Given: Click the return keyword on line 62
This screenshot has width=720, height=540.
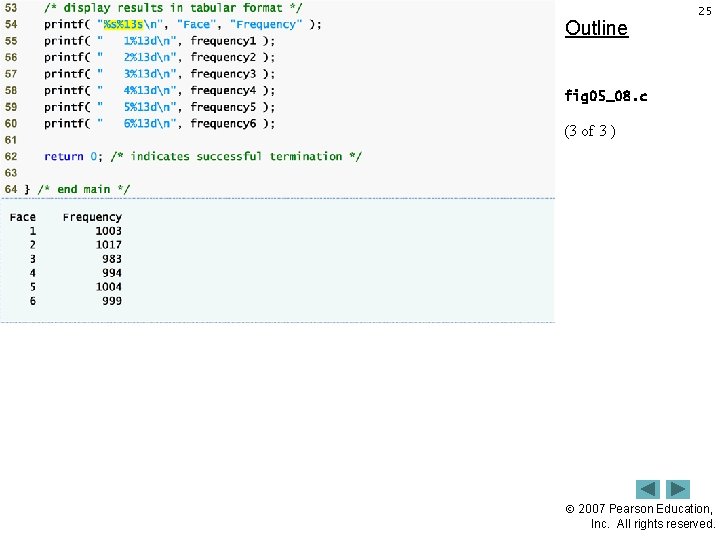Looking at the screenshot, I should pos(64,157).
